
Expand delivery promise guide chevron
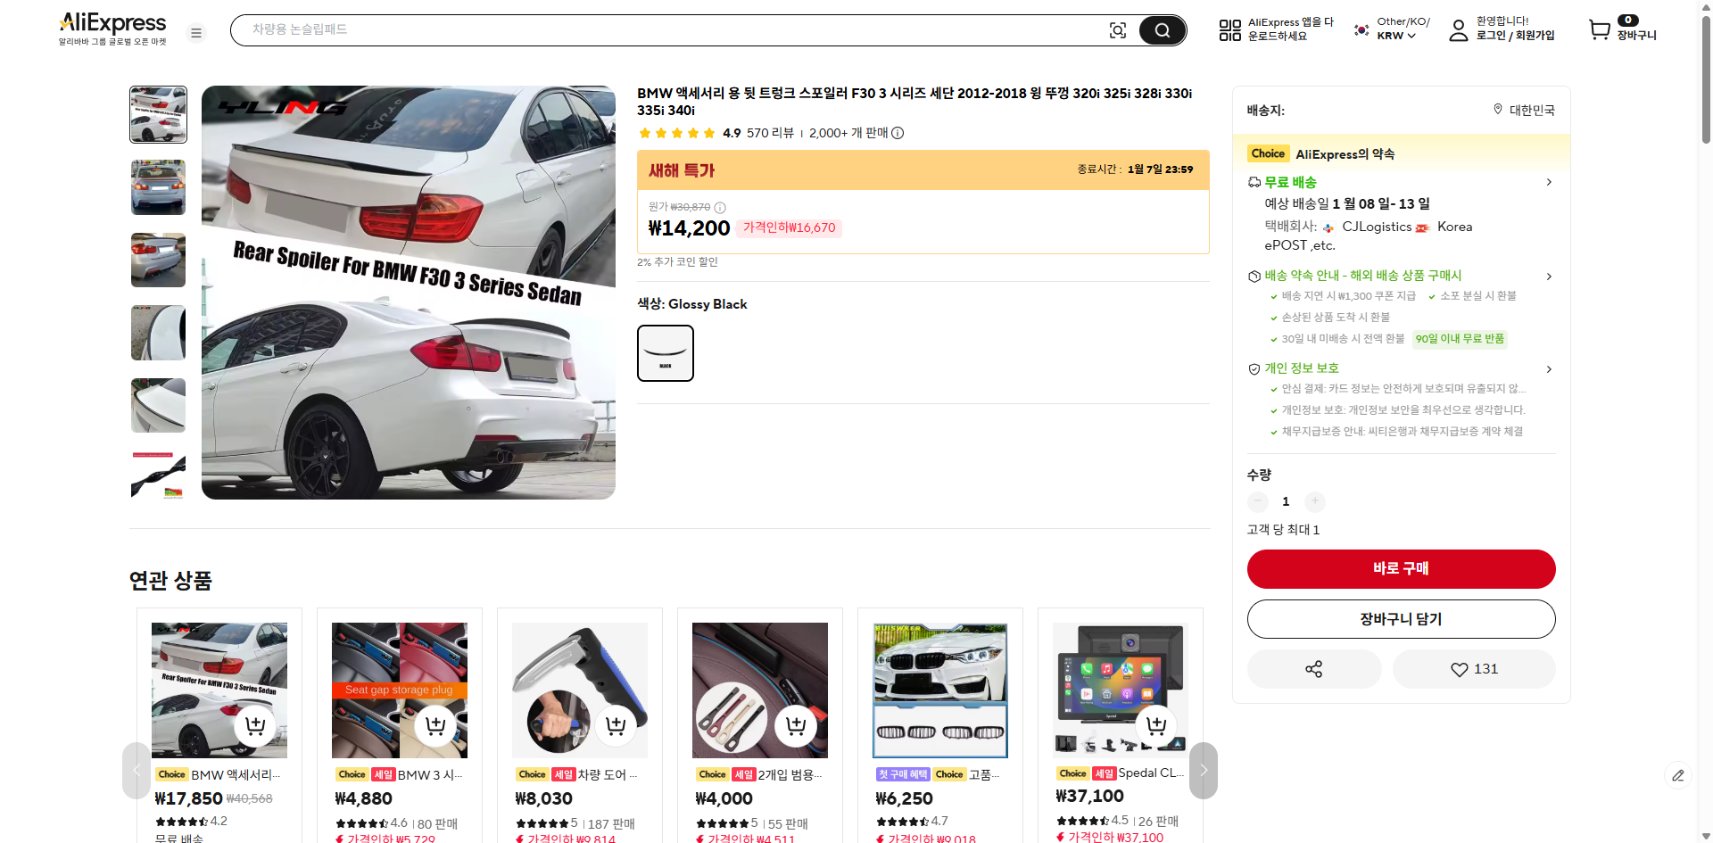[x=1549, y=276]
